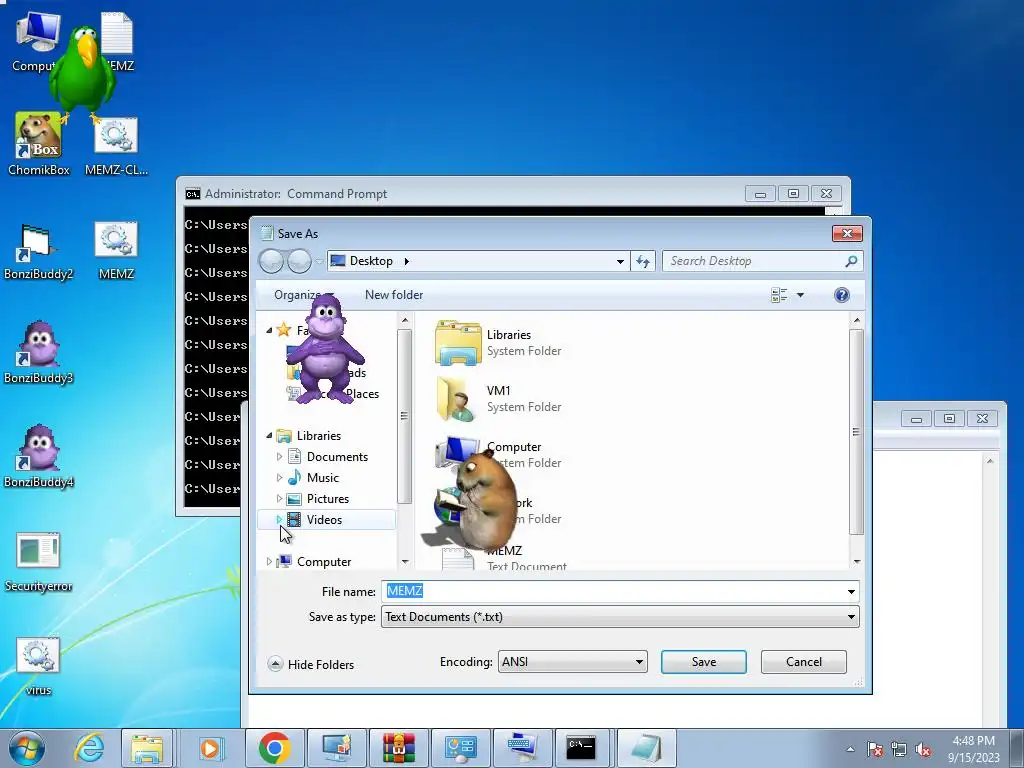Click New folder in the toolbar

(x=394, y=295)
